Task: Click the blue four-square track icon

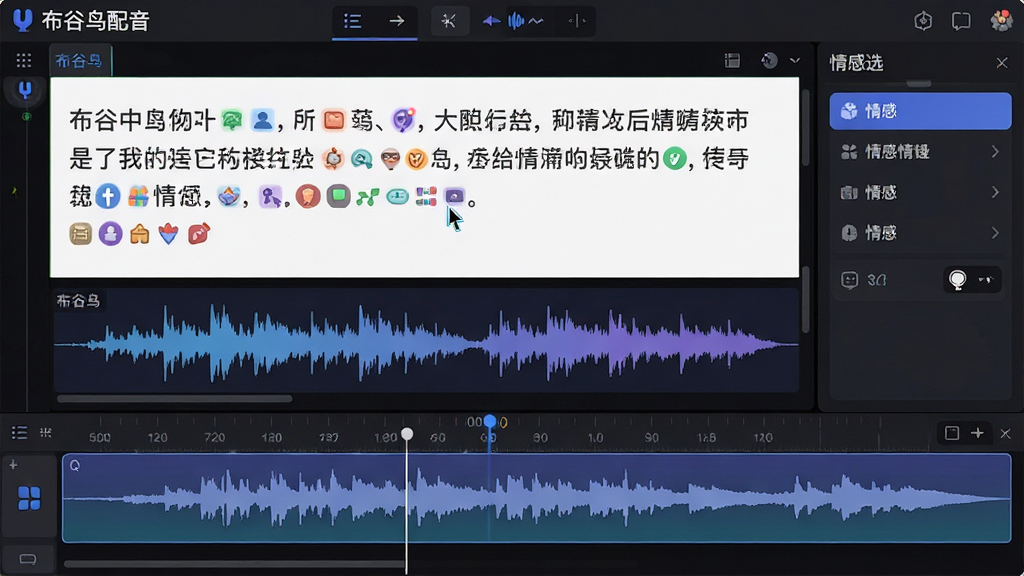Action: [29, 498]
